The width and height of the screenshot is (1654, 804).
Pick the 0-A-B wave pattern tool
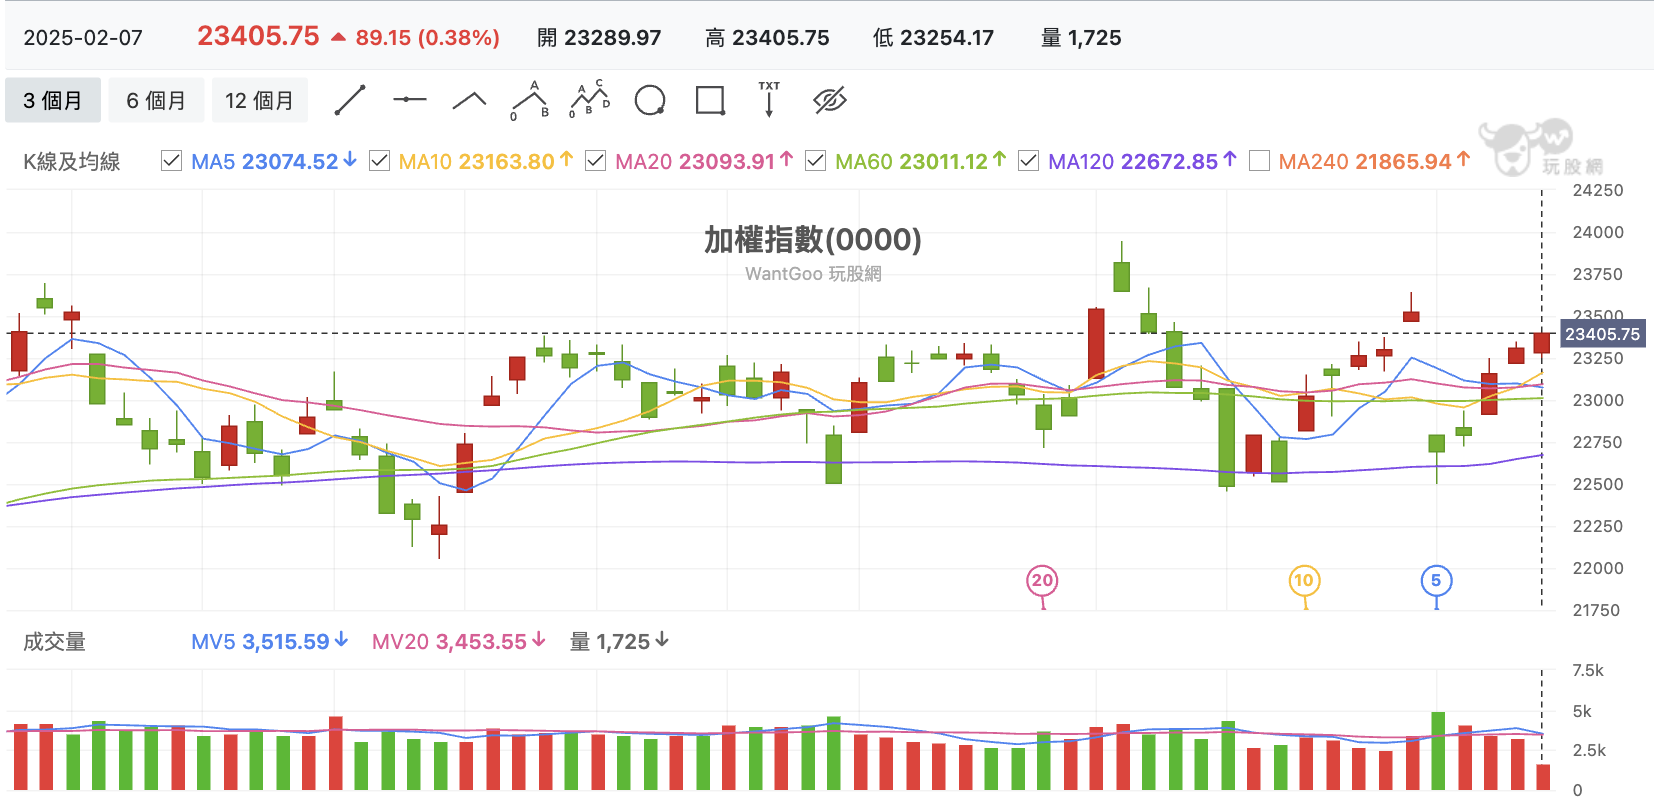coord(530,100)
